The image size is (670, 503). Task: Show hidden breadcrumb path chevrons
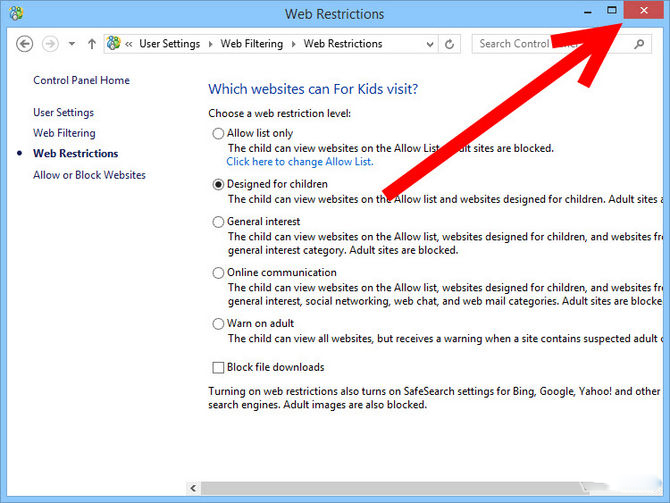(x=129, y=44)
